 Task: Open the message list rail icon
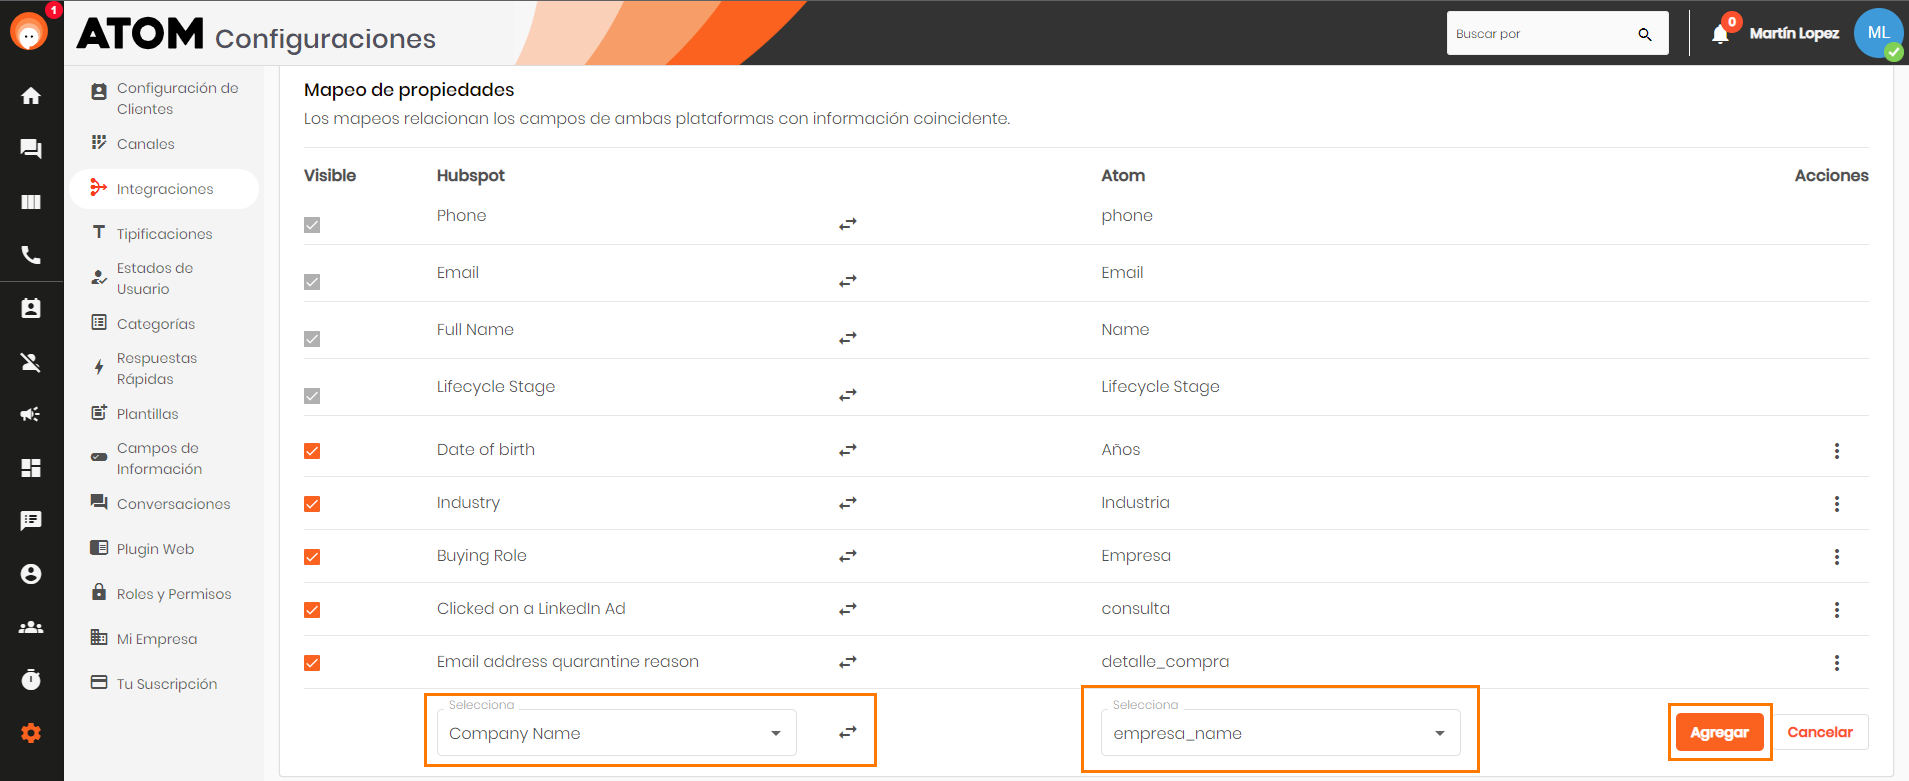(x=31, y=520)
